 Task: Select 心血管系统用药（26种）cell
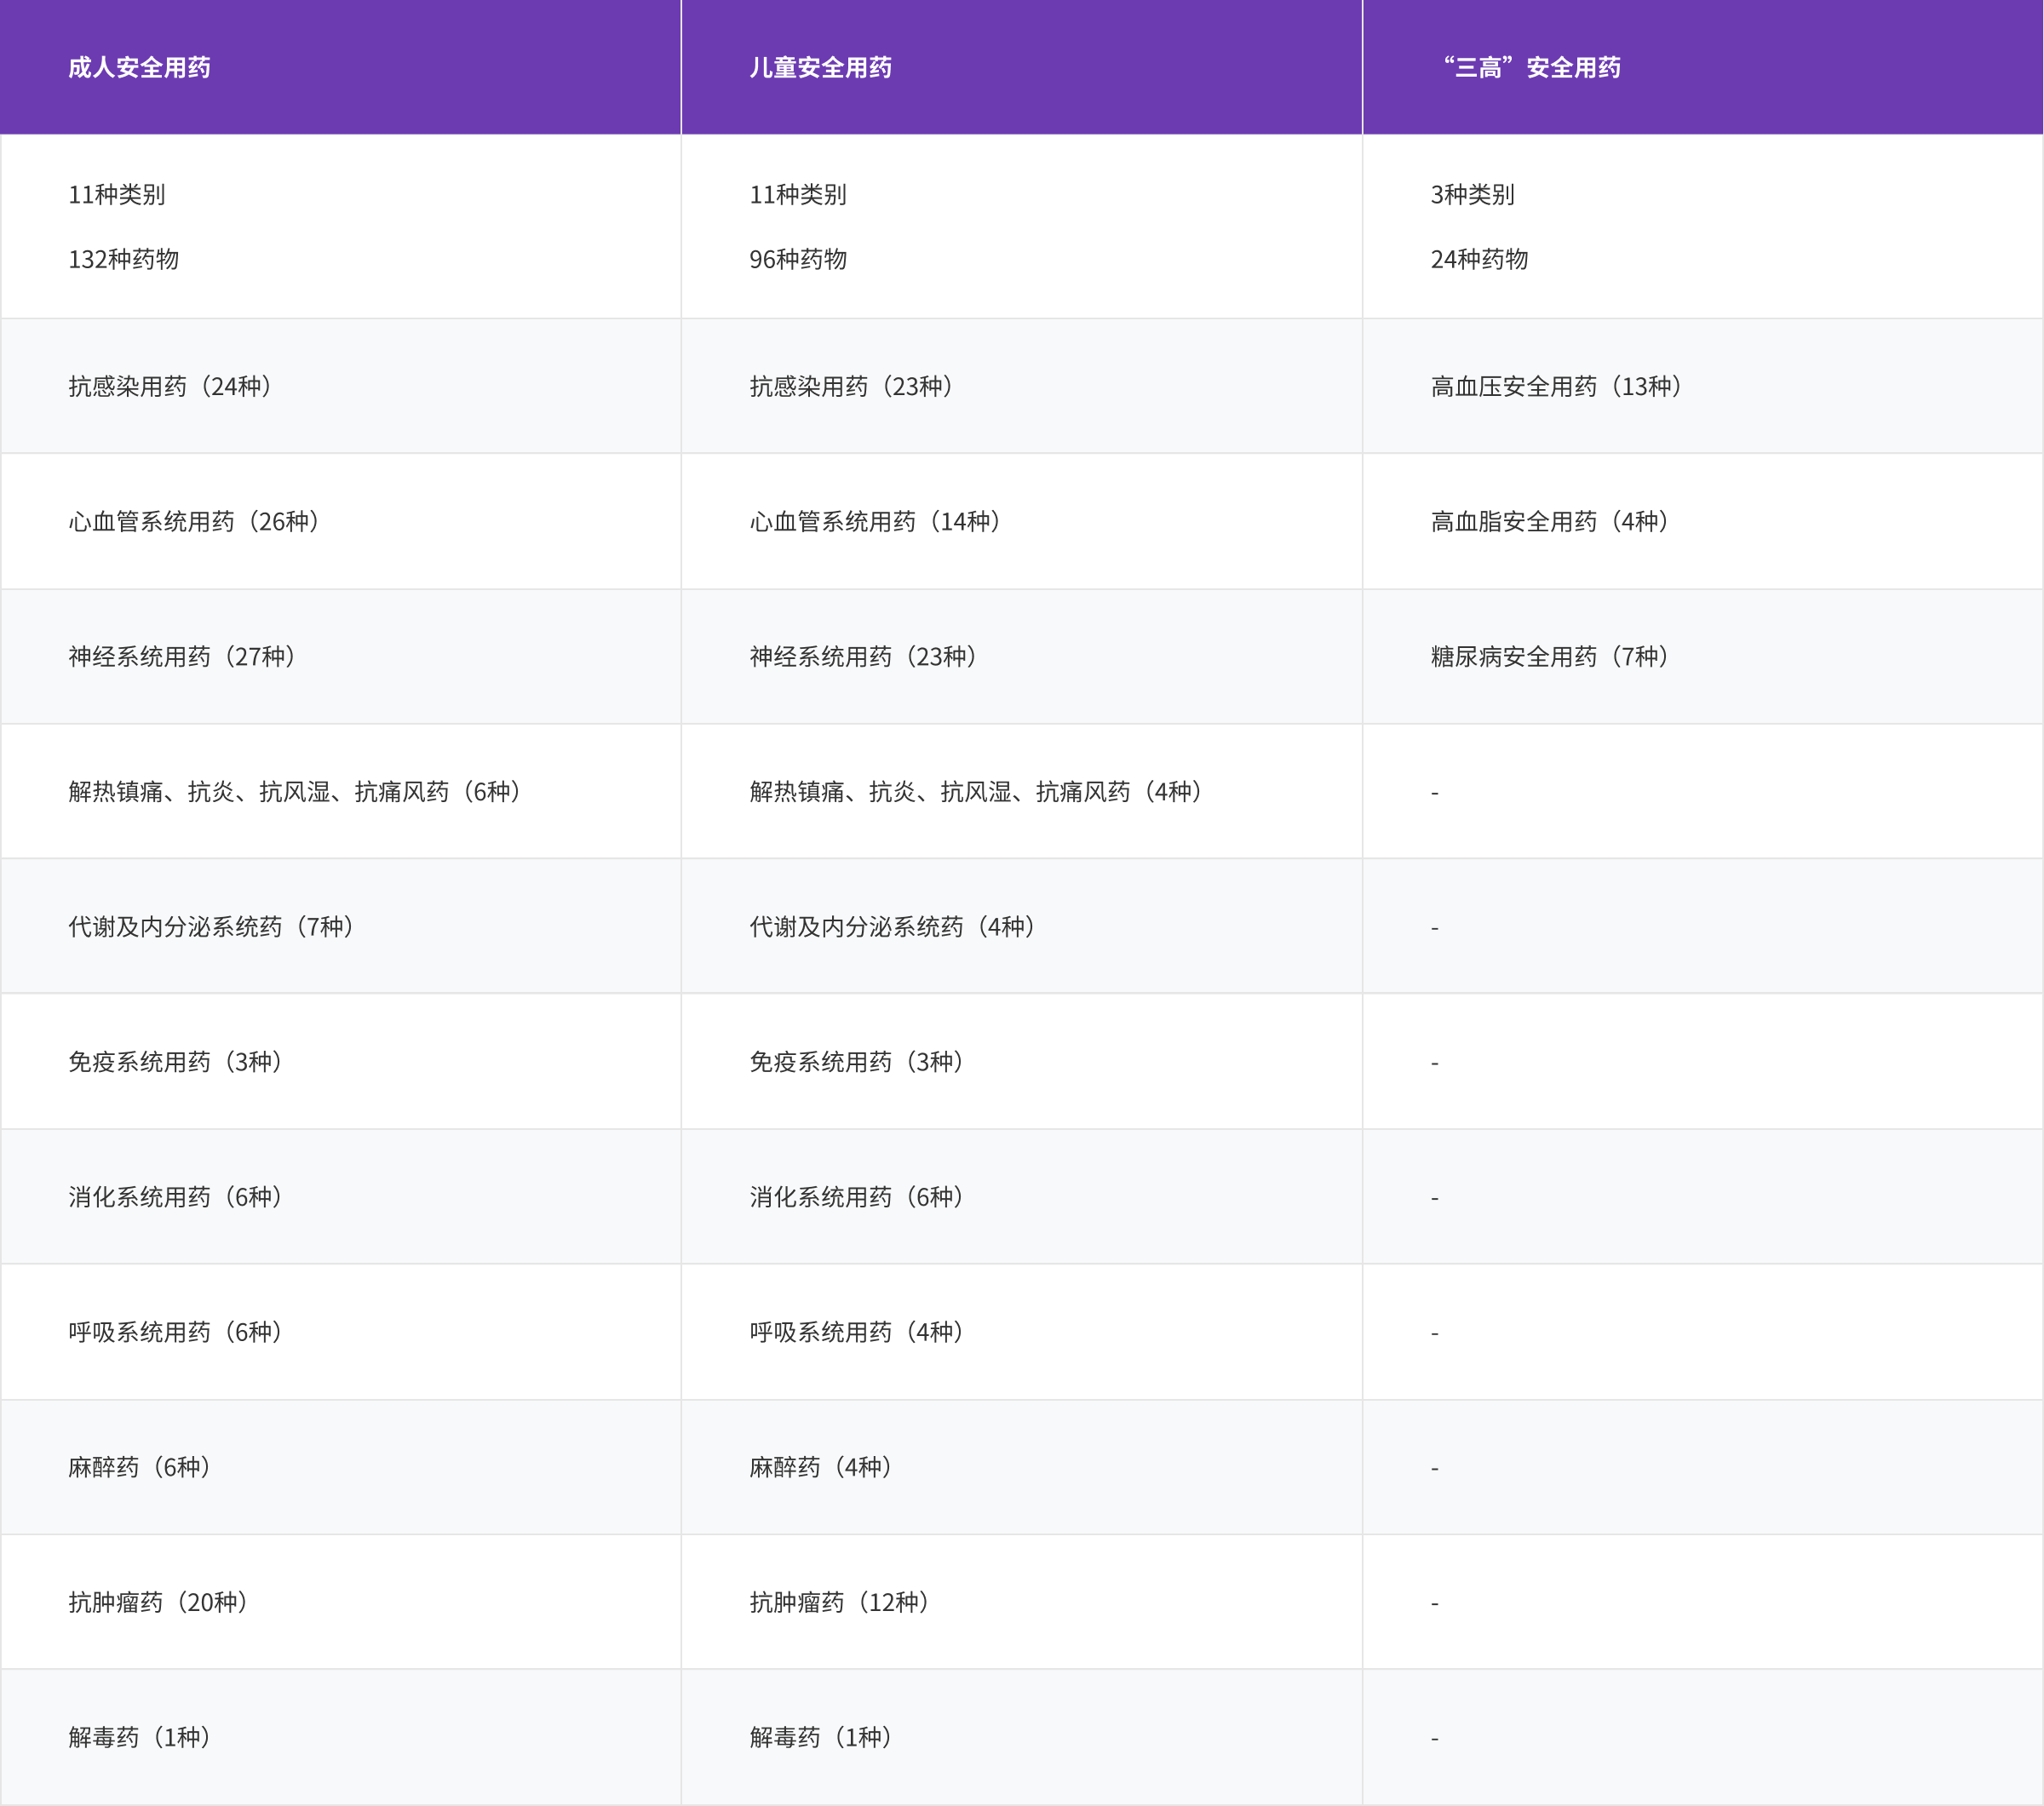tap(194, 521)
